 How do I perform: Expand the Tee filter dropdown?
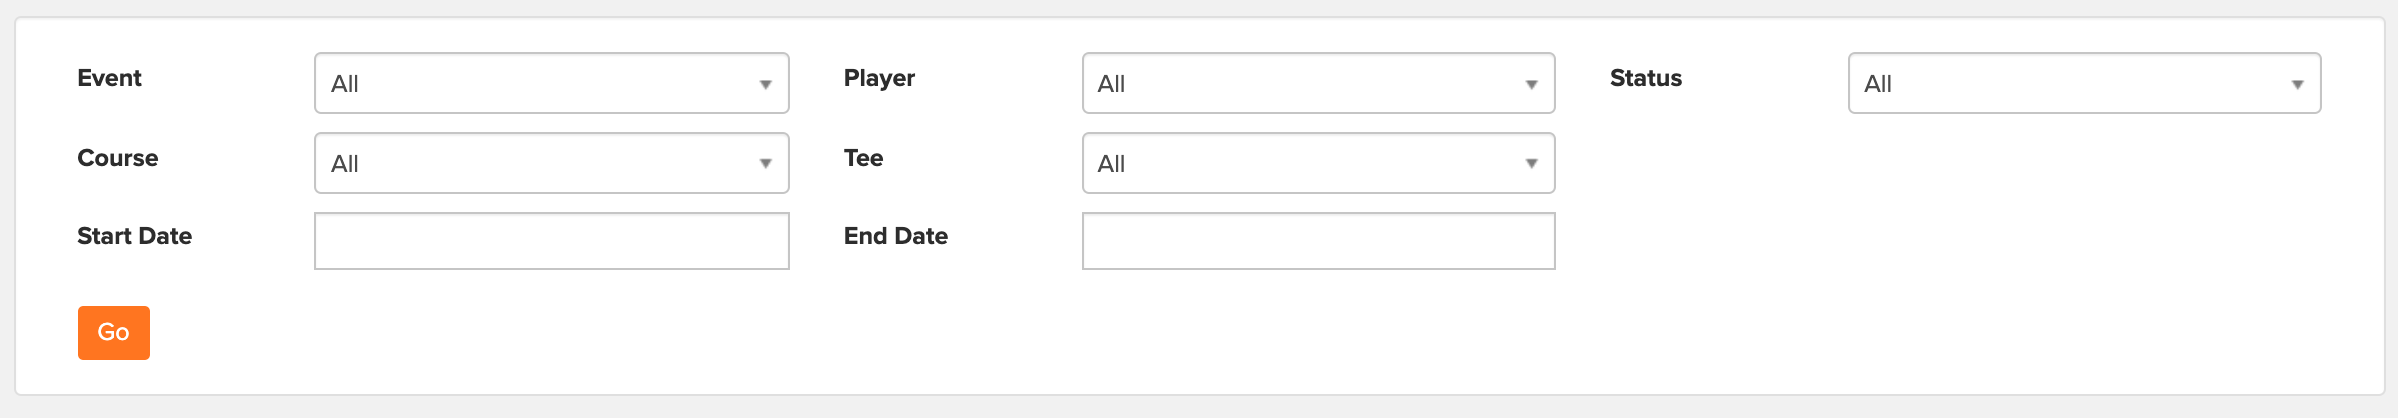click(1318, 163)
